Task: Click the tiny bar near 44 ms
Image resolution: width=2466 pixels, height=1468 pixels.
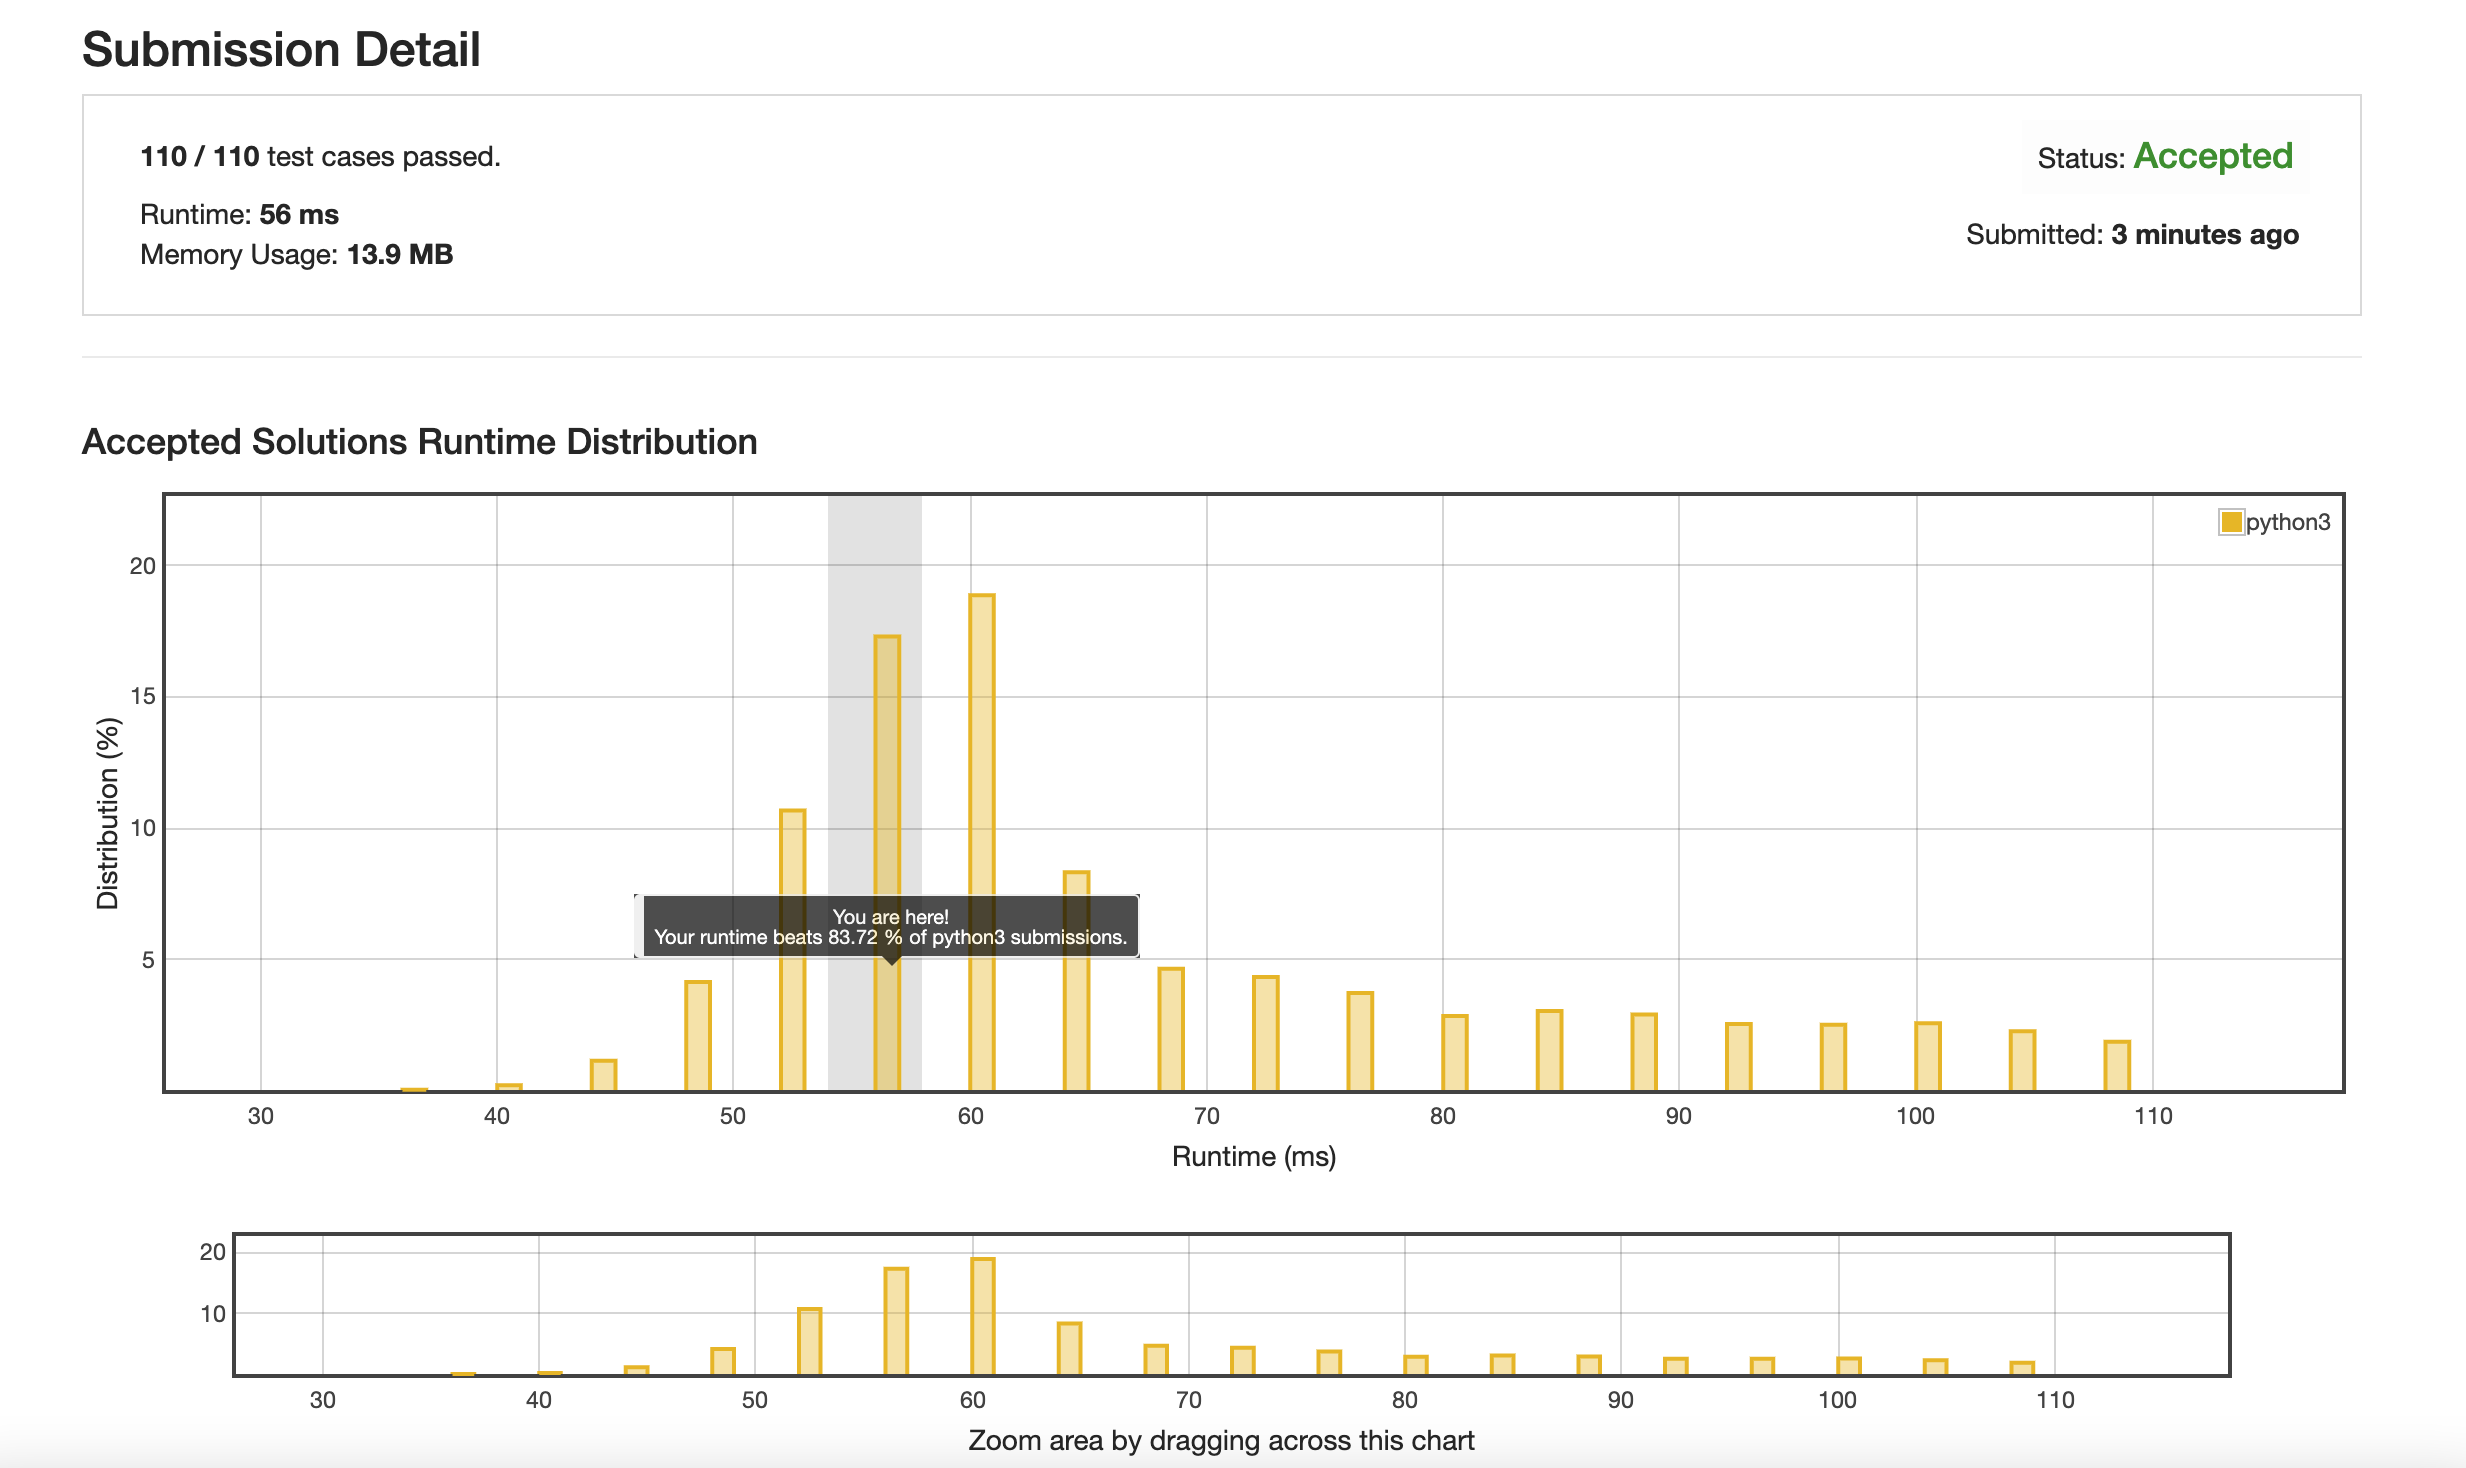Action: tap(603, 1075)
